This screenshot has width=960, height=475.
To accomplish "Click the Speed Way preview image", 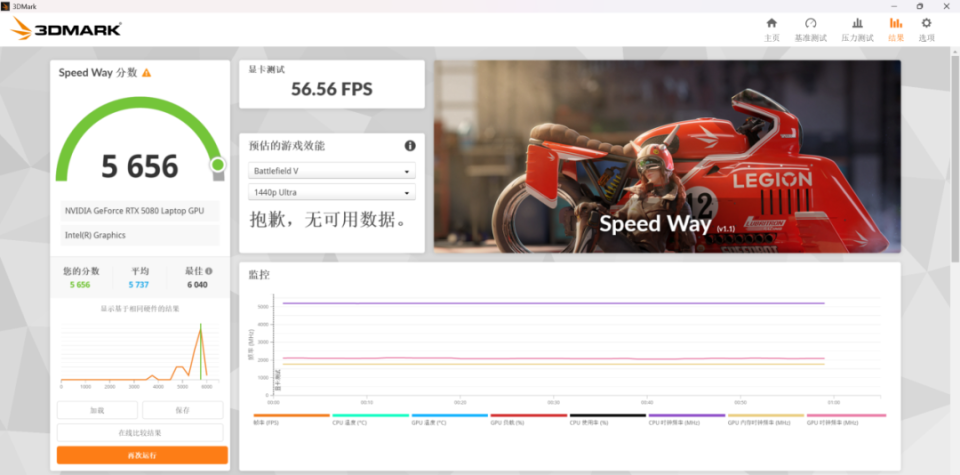I will pos(667,156).
